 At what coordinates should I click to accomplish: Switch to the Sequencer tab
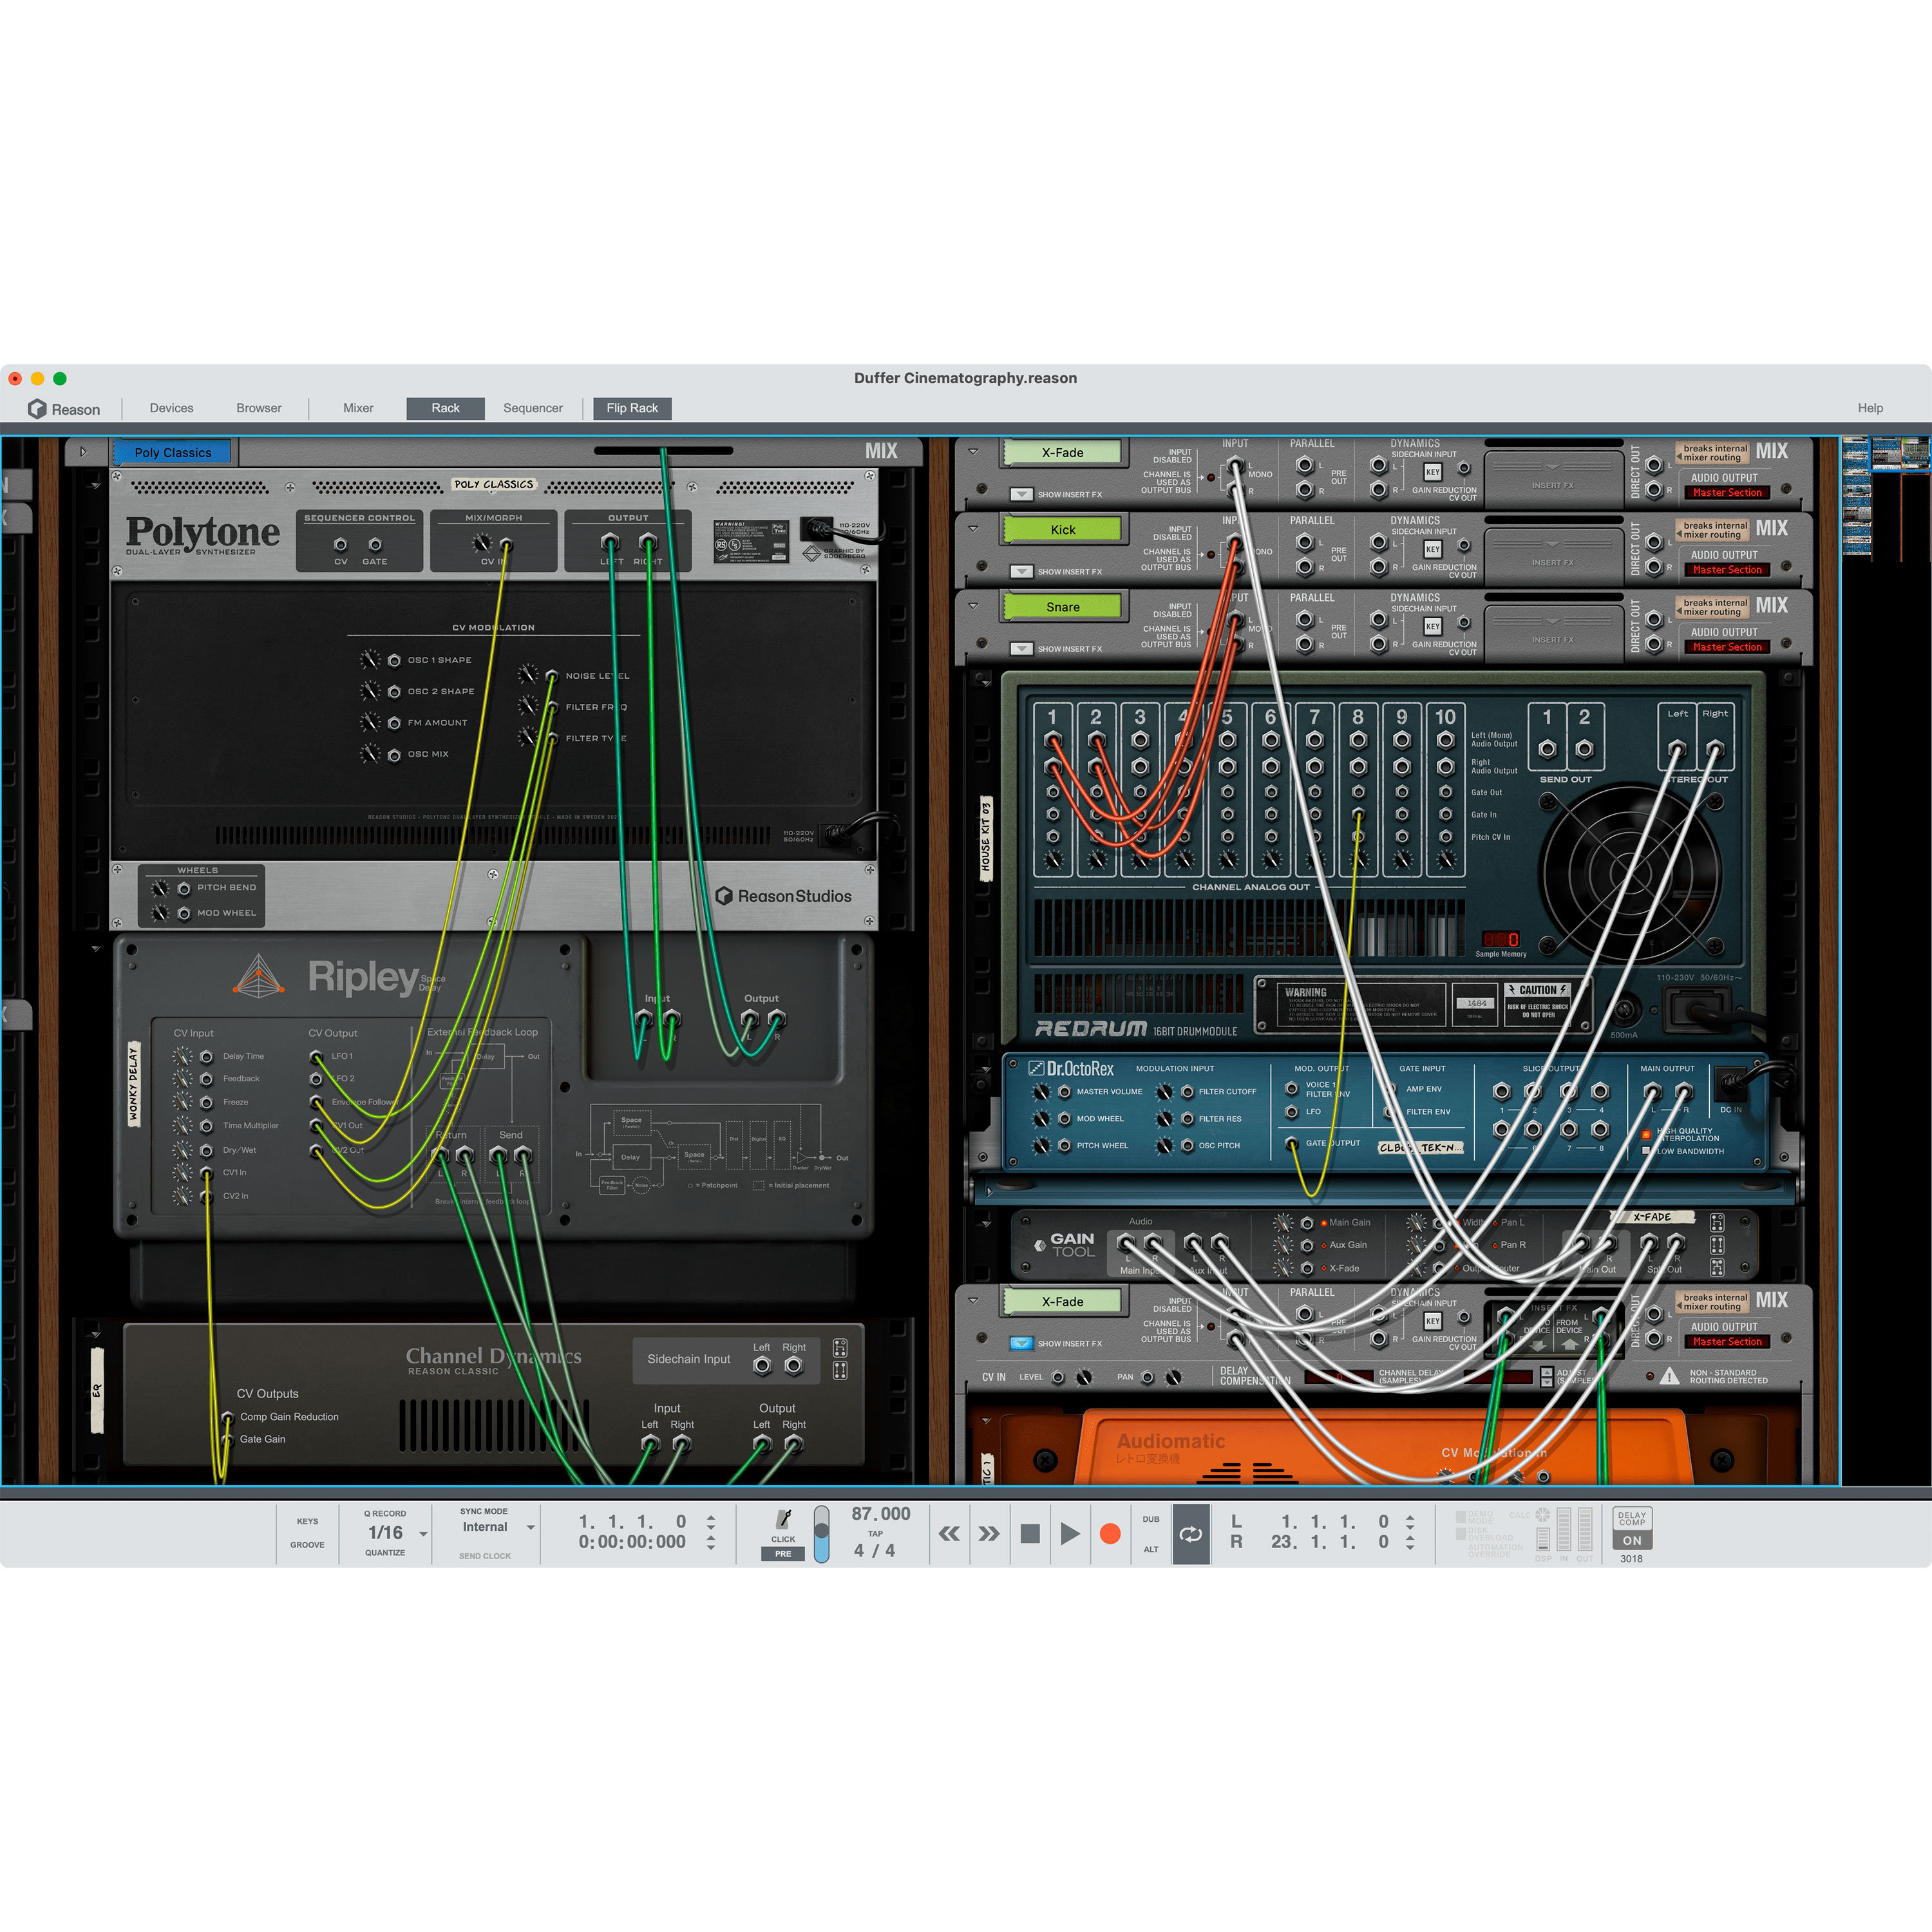(x=533, y=408)
